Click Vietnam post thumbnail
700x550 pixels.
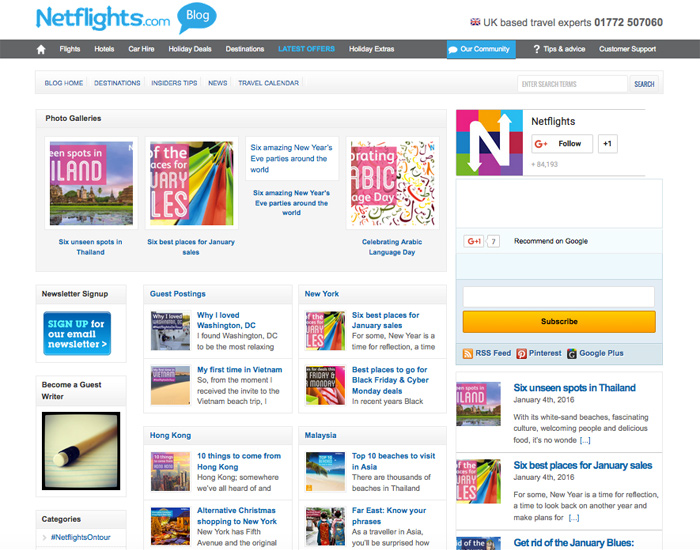[x=171, y=385]
